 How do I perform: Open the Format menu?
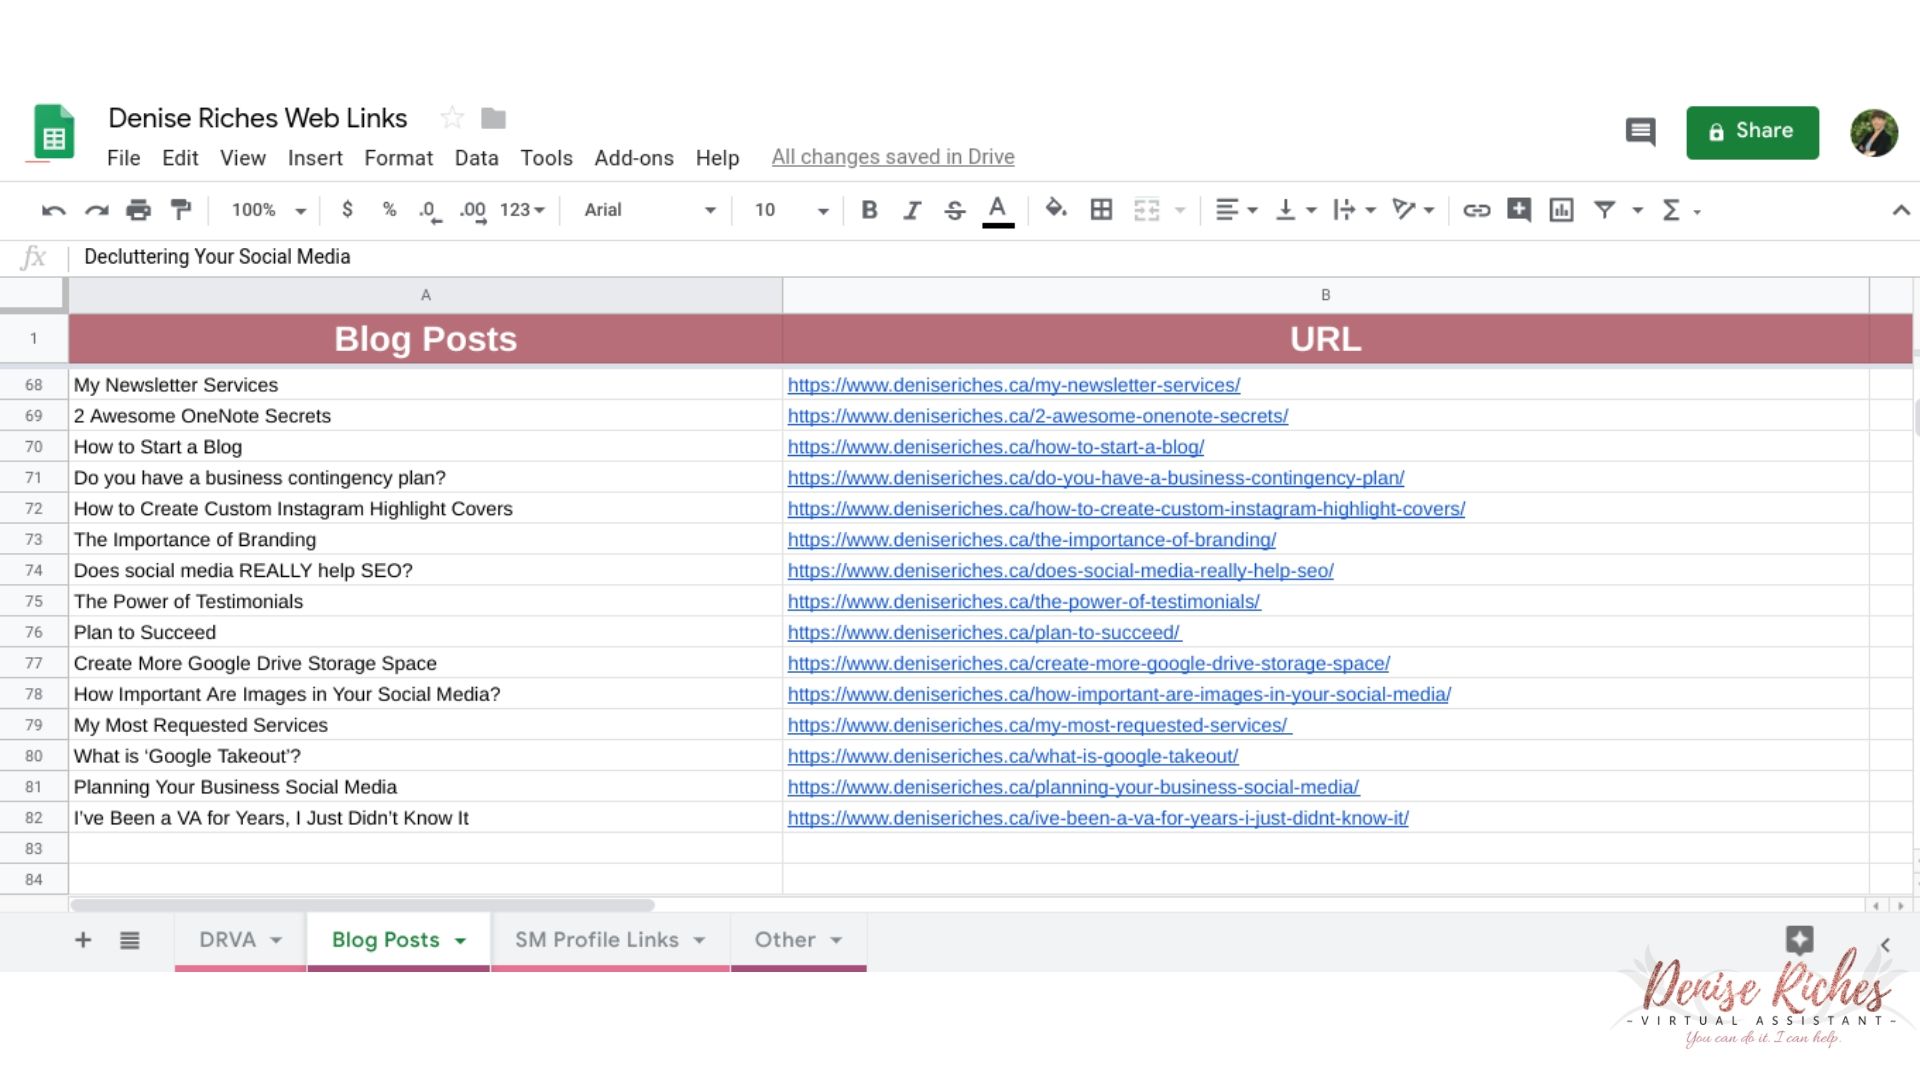(x=399, y=158)
